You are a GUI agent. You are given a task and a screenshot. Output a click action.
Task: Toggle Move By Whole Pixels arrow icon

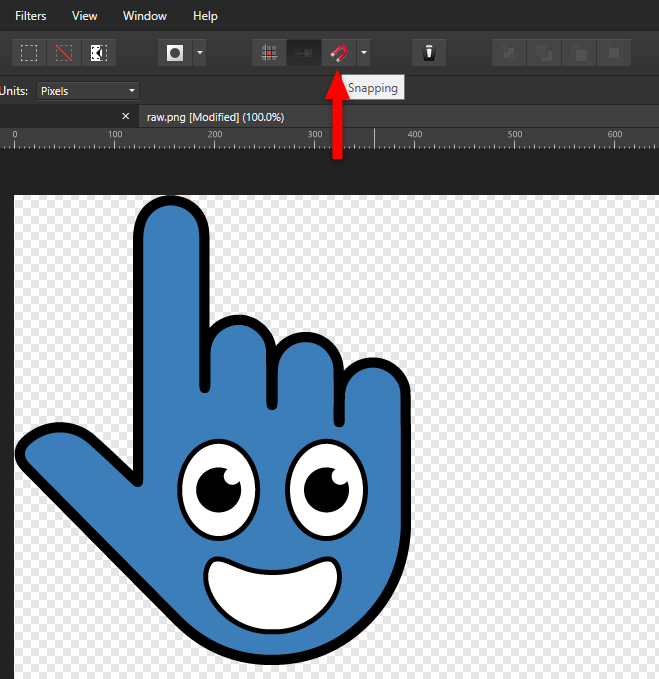[x=304, y=53]
